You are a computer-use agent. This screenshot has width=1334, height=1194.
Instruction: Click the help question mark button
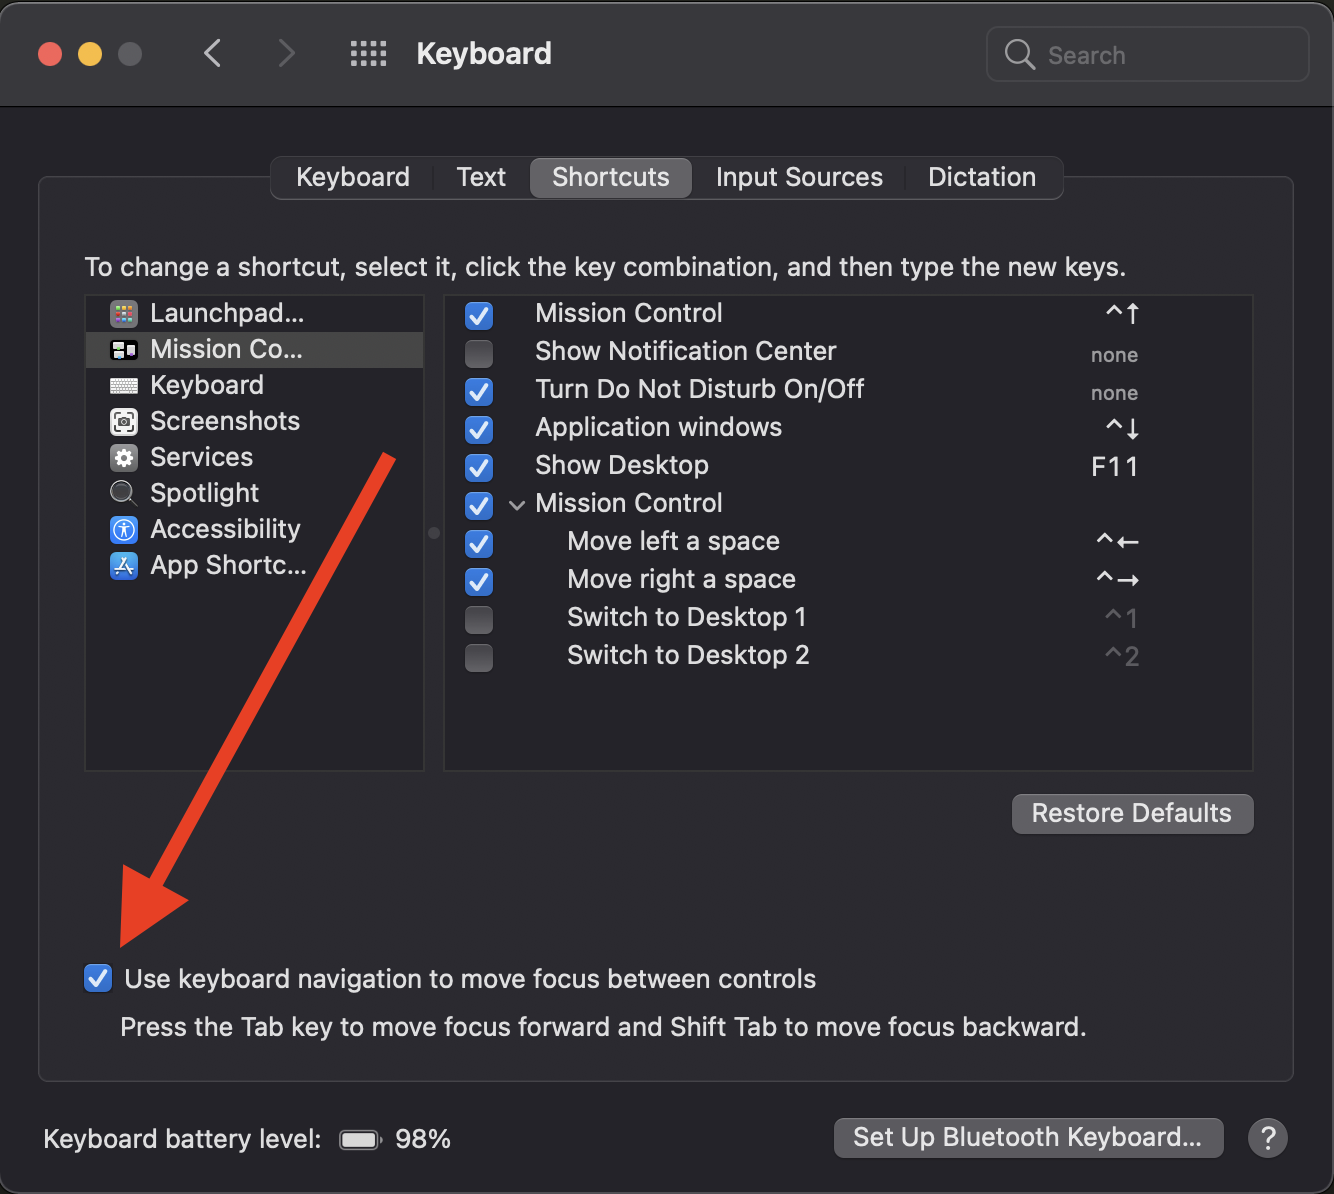click(x=1267, y=1138)
